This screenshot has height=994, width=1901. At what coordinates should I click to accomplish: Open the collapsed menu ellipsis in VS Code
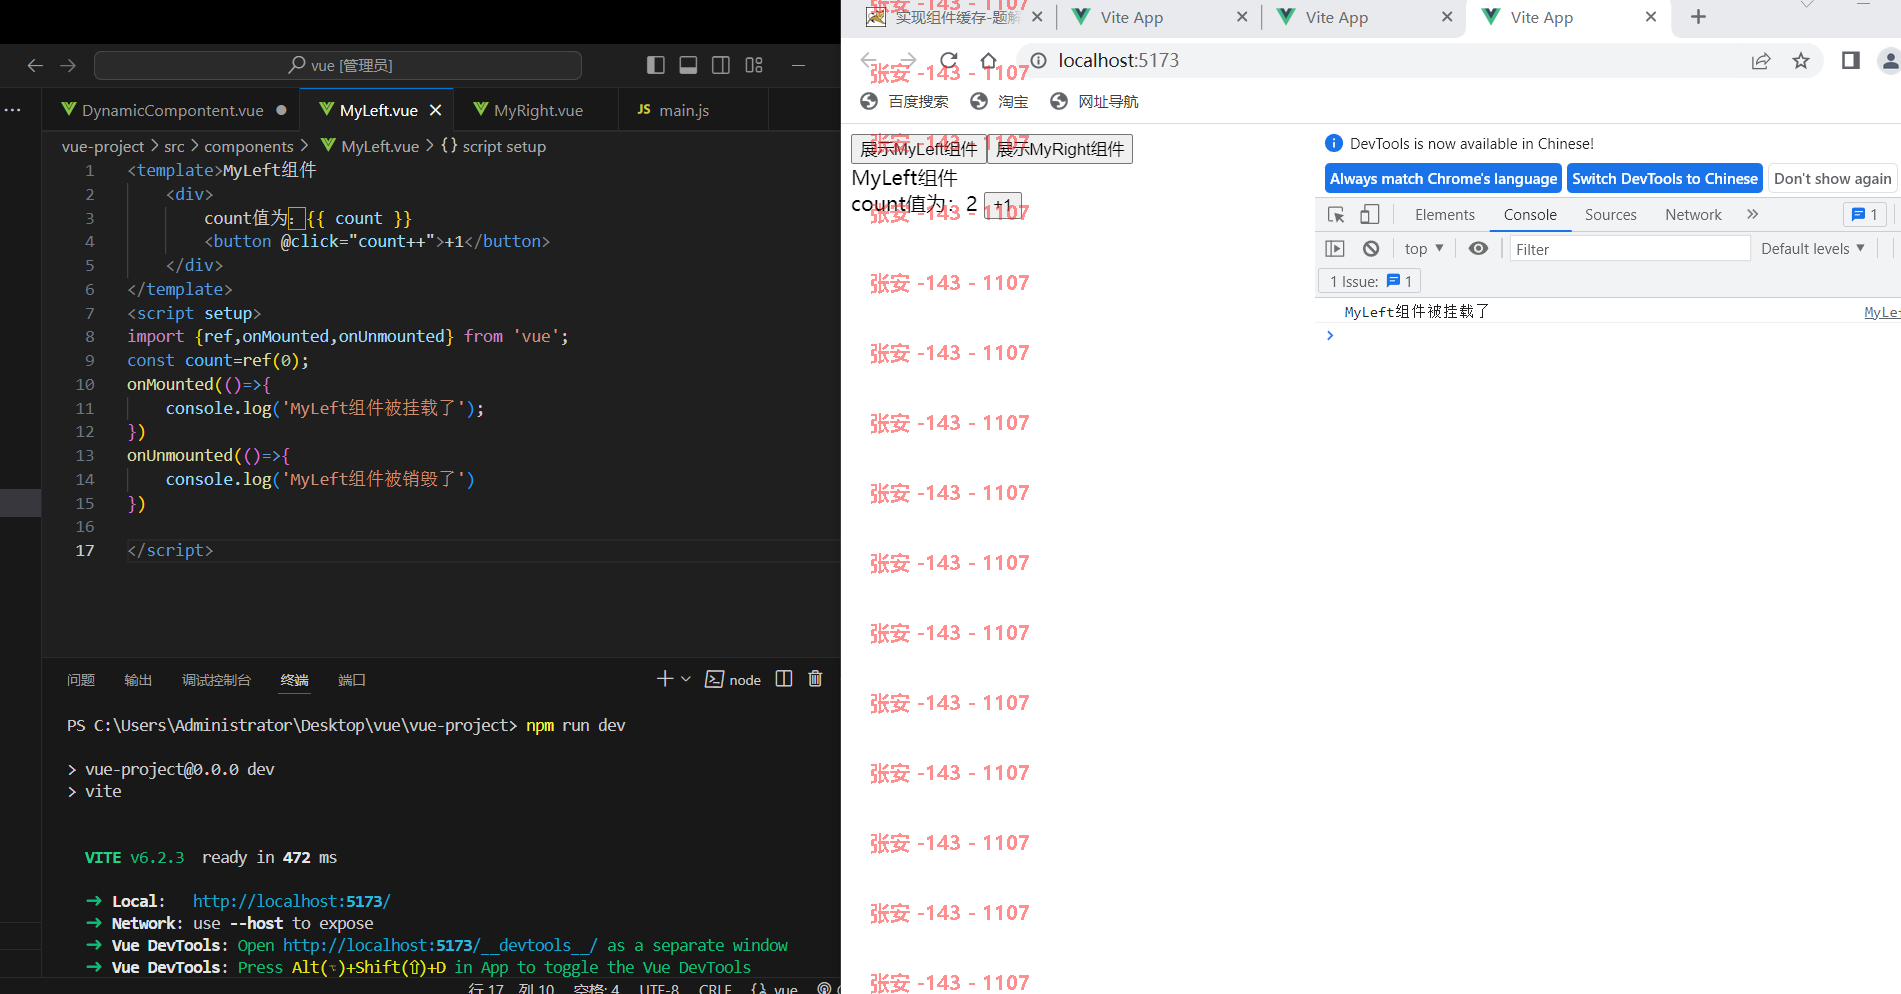[13, 110]
